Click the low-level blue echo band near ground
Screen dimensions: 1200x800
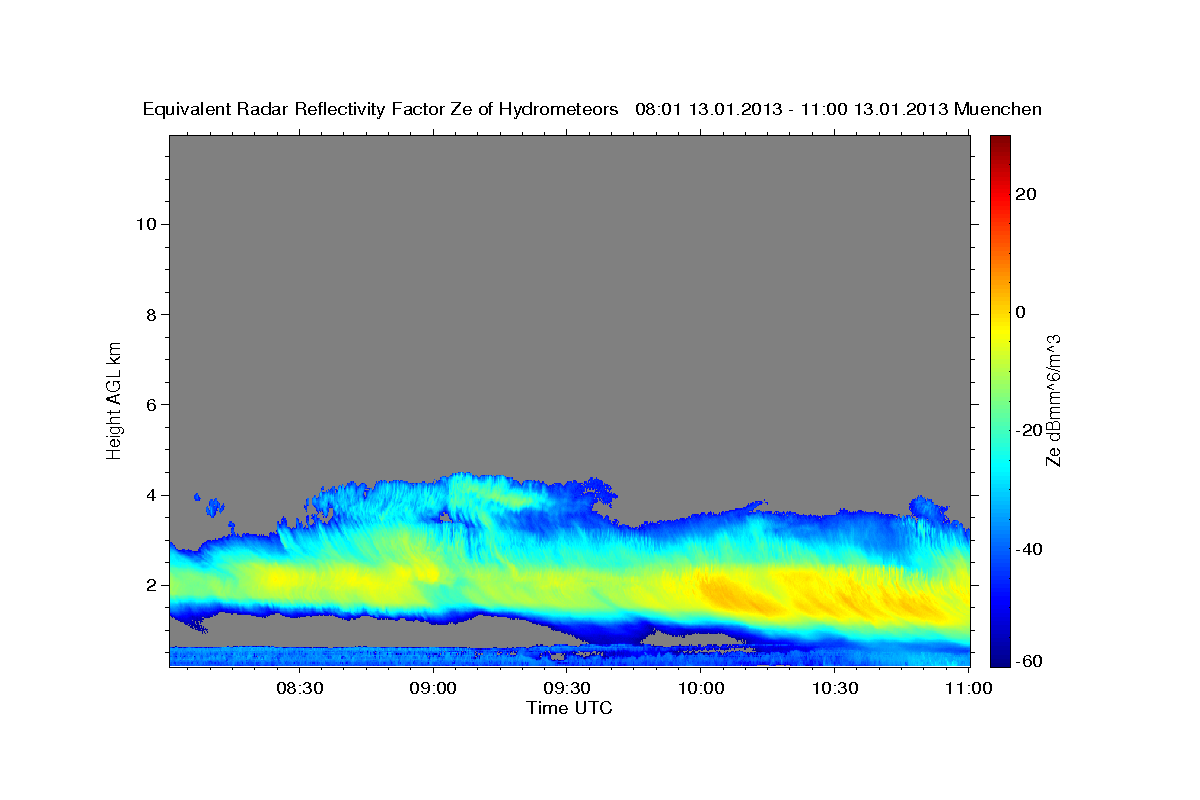pos(569,656)
